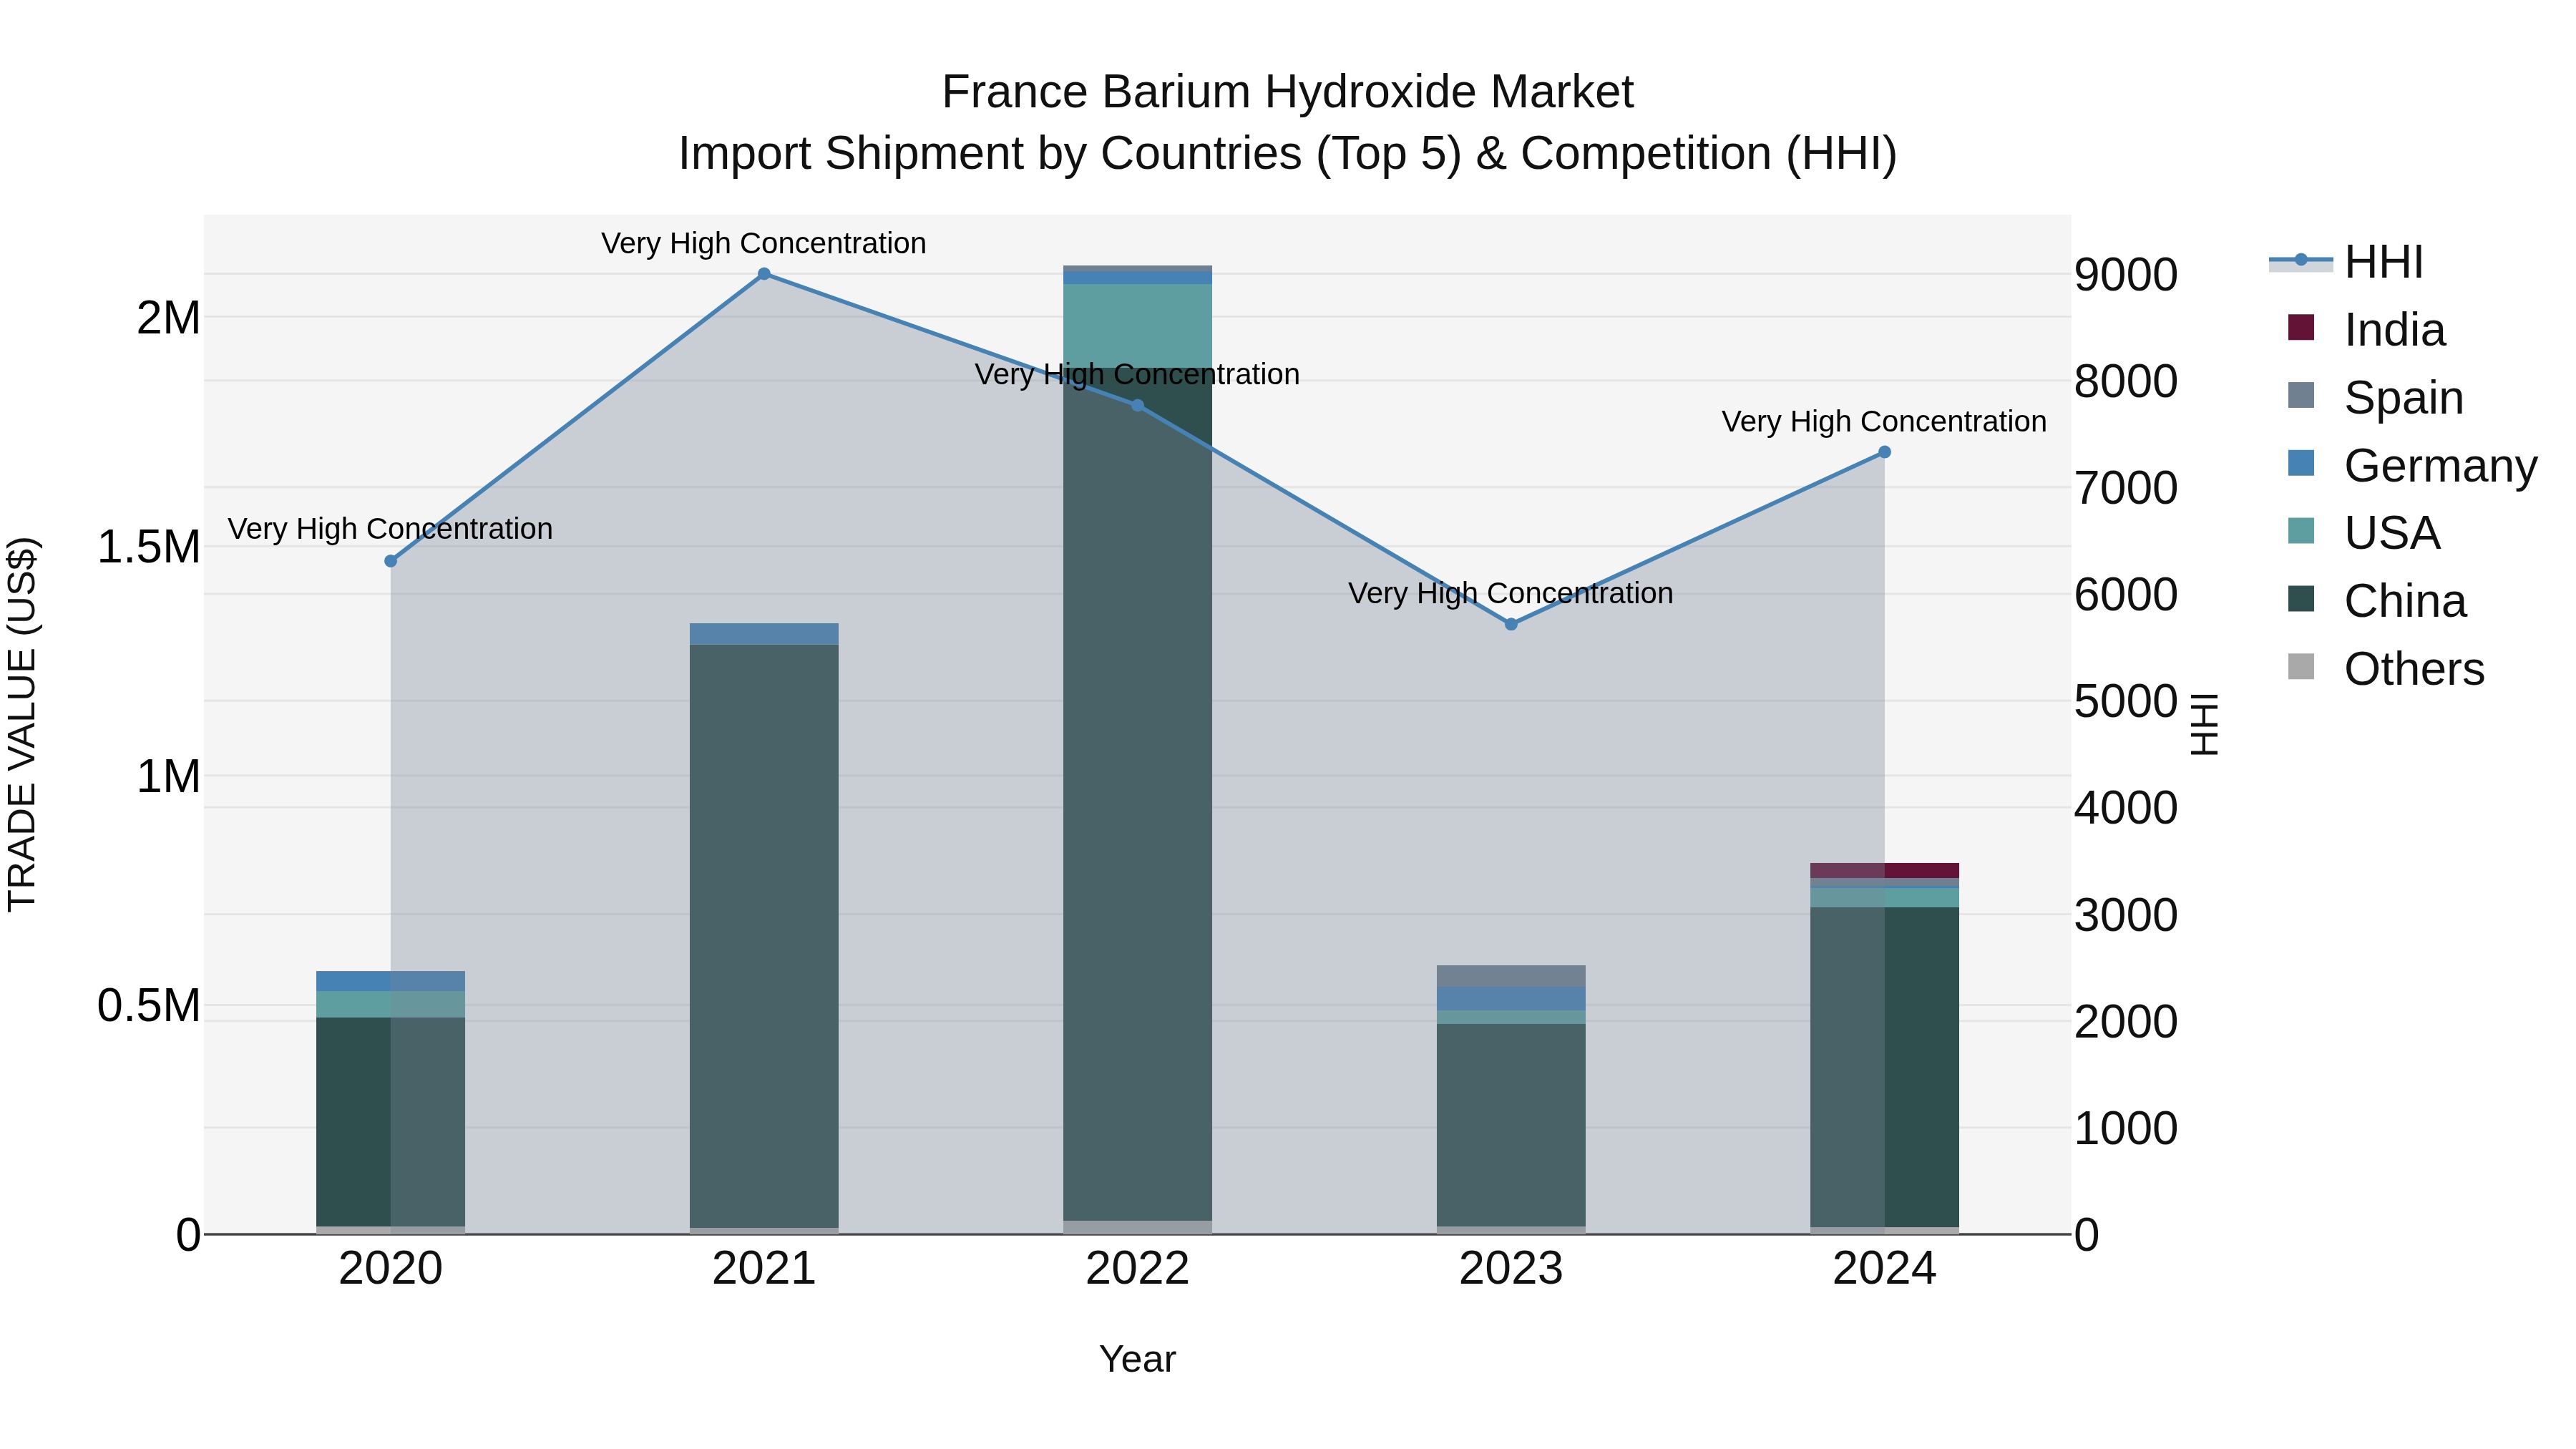2576x1449 pixels.
Task: Click the Others gray color swatch
Action: point(2301,667)
